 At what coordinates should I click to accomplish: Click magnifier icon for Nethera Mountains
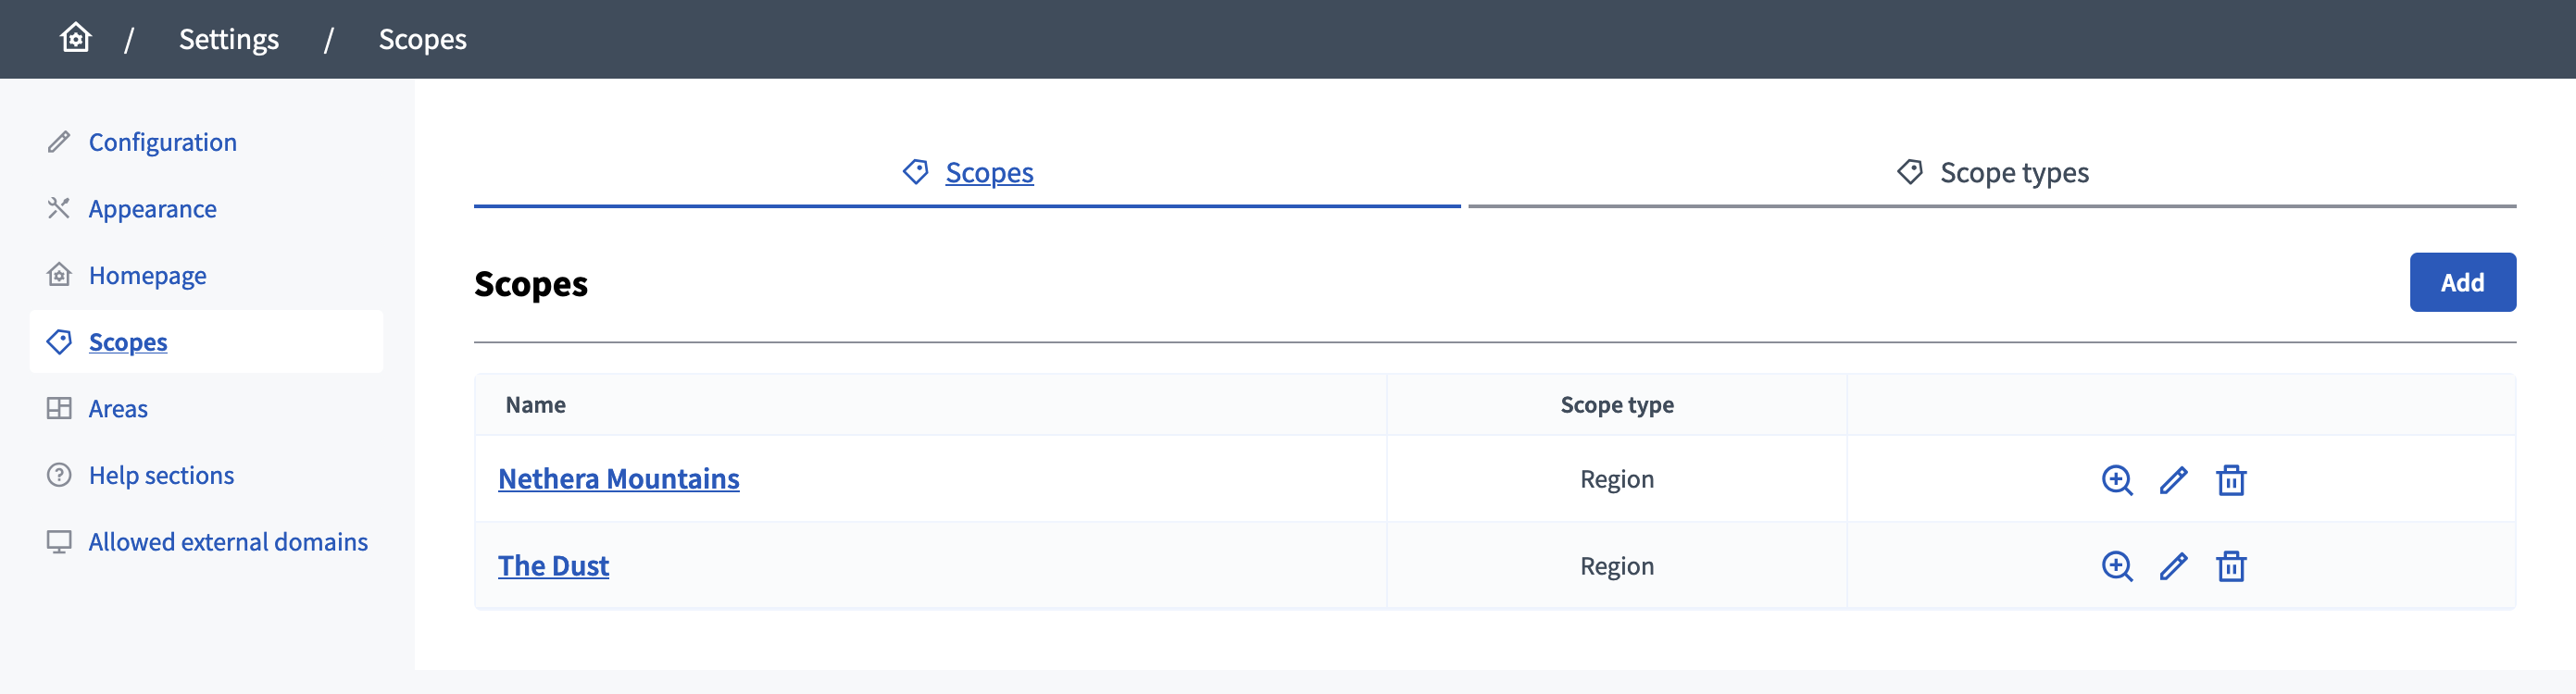click(2116, 480)
